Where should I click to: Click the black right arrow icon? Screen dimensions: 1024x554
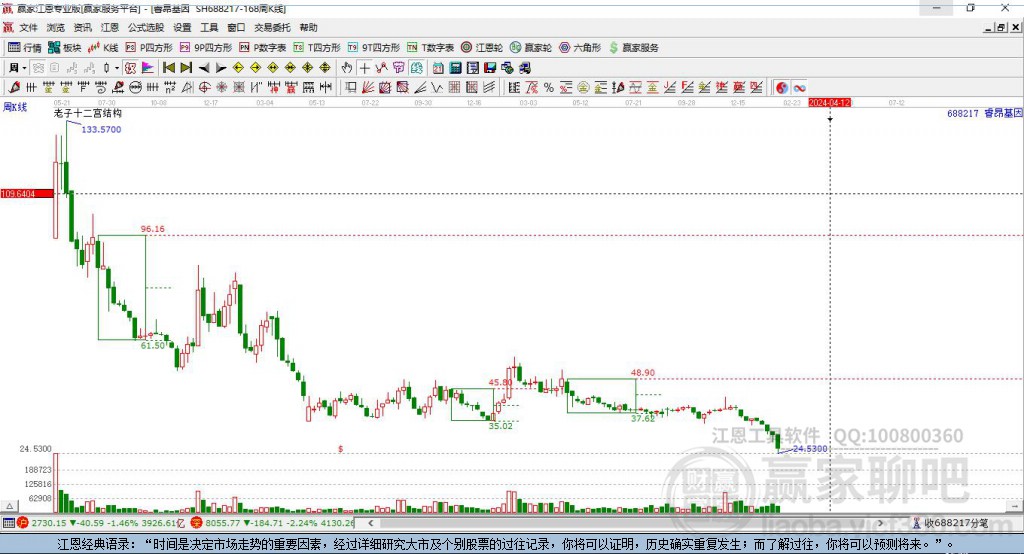(x=221, y=68)
